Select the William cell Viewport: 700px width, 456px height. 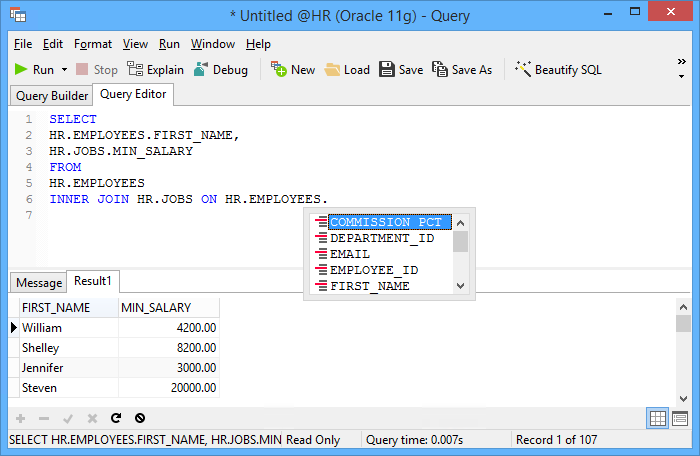(x=69, y=328)
